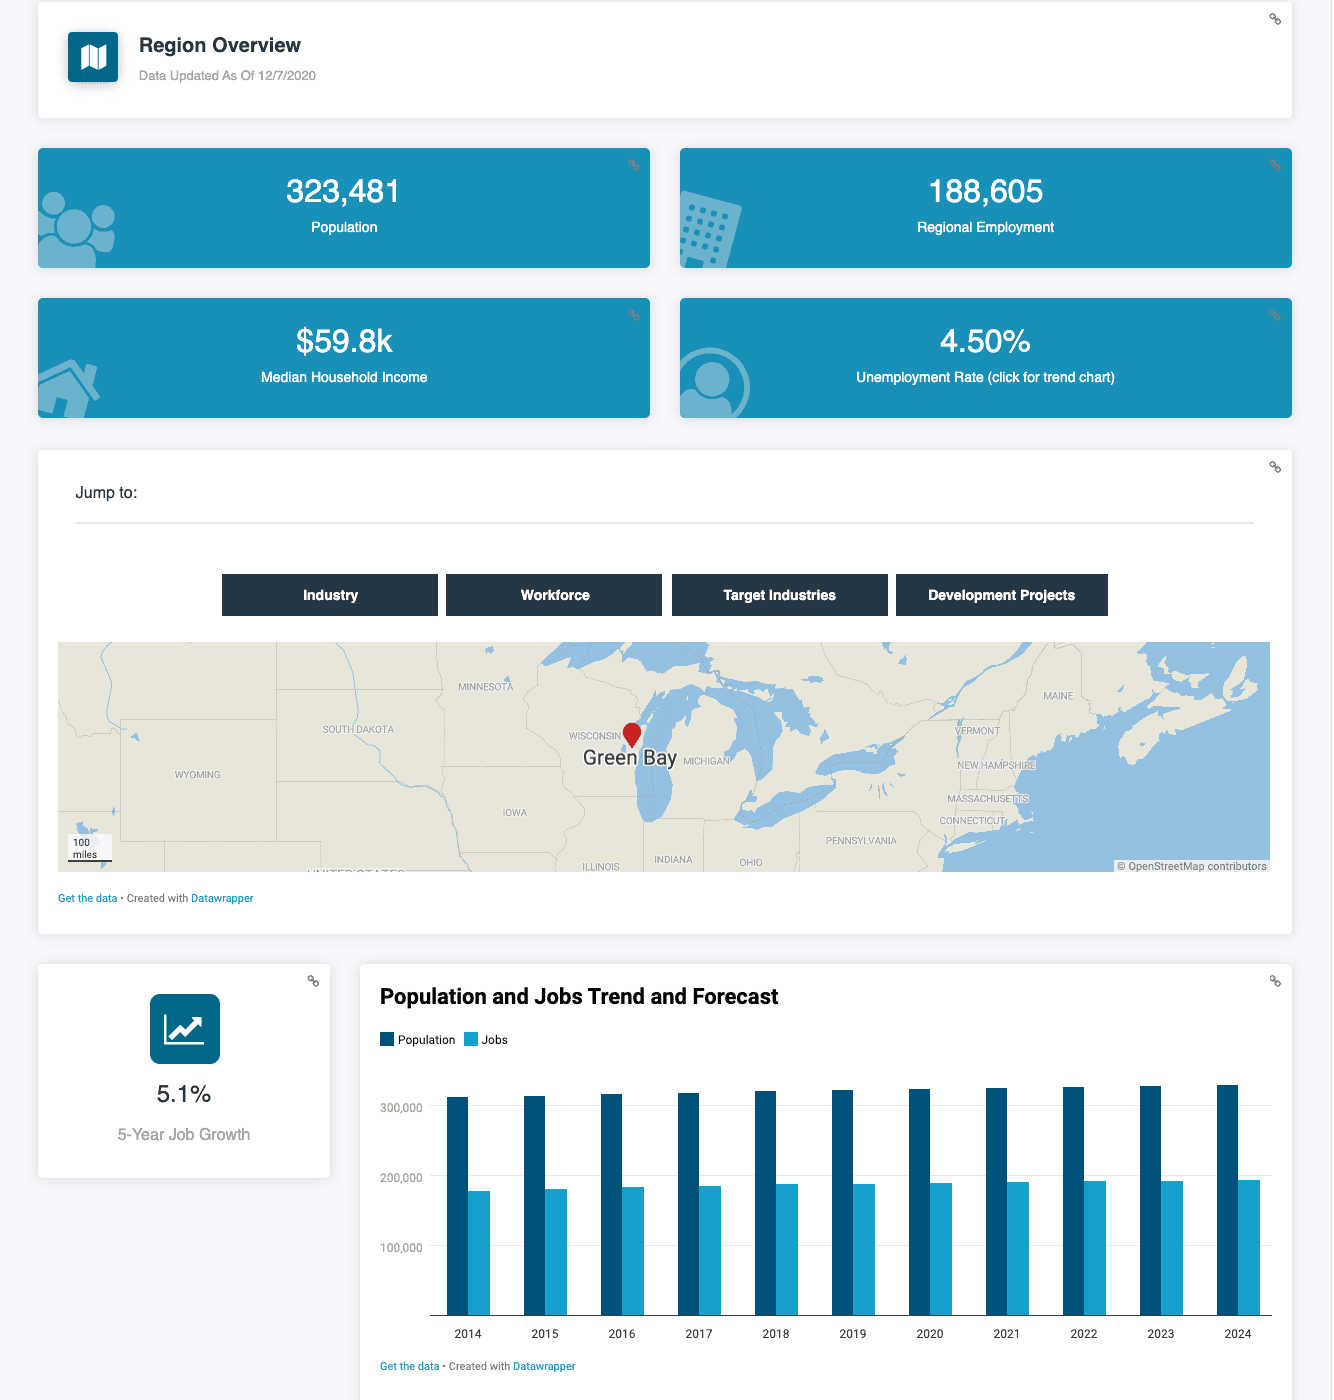
Task: Click the Population legend color swatch
Action: (387, 1039)
